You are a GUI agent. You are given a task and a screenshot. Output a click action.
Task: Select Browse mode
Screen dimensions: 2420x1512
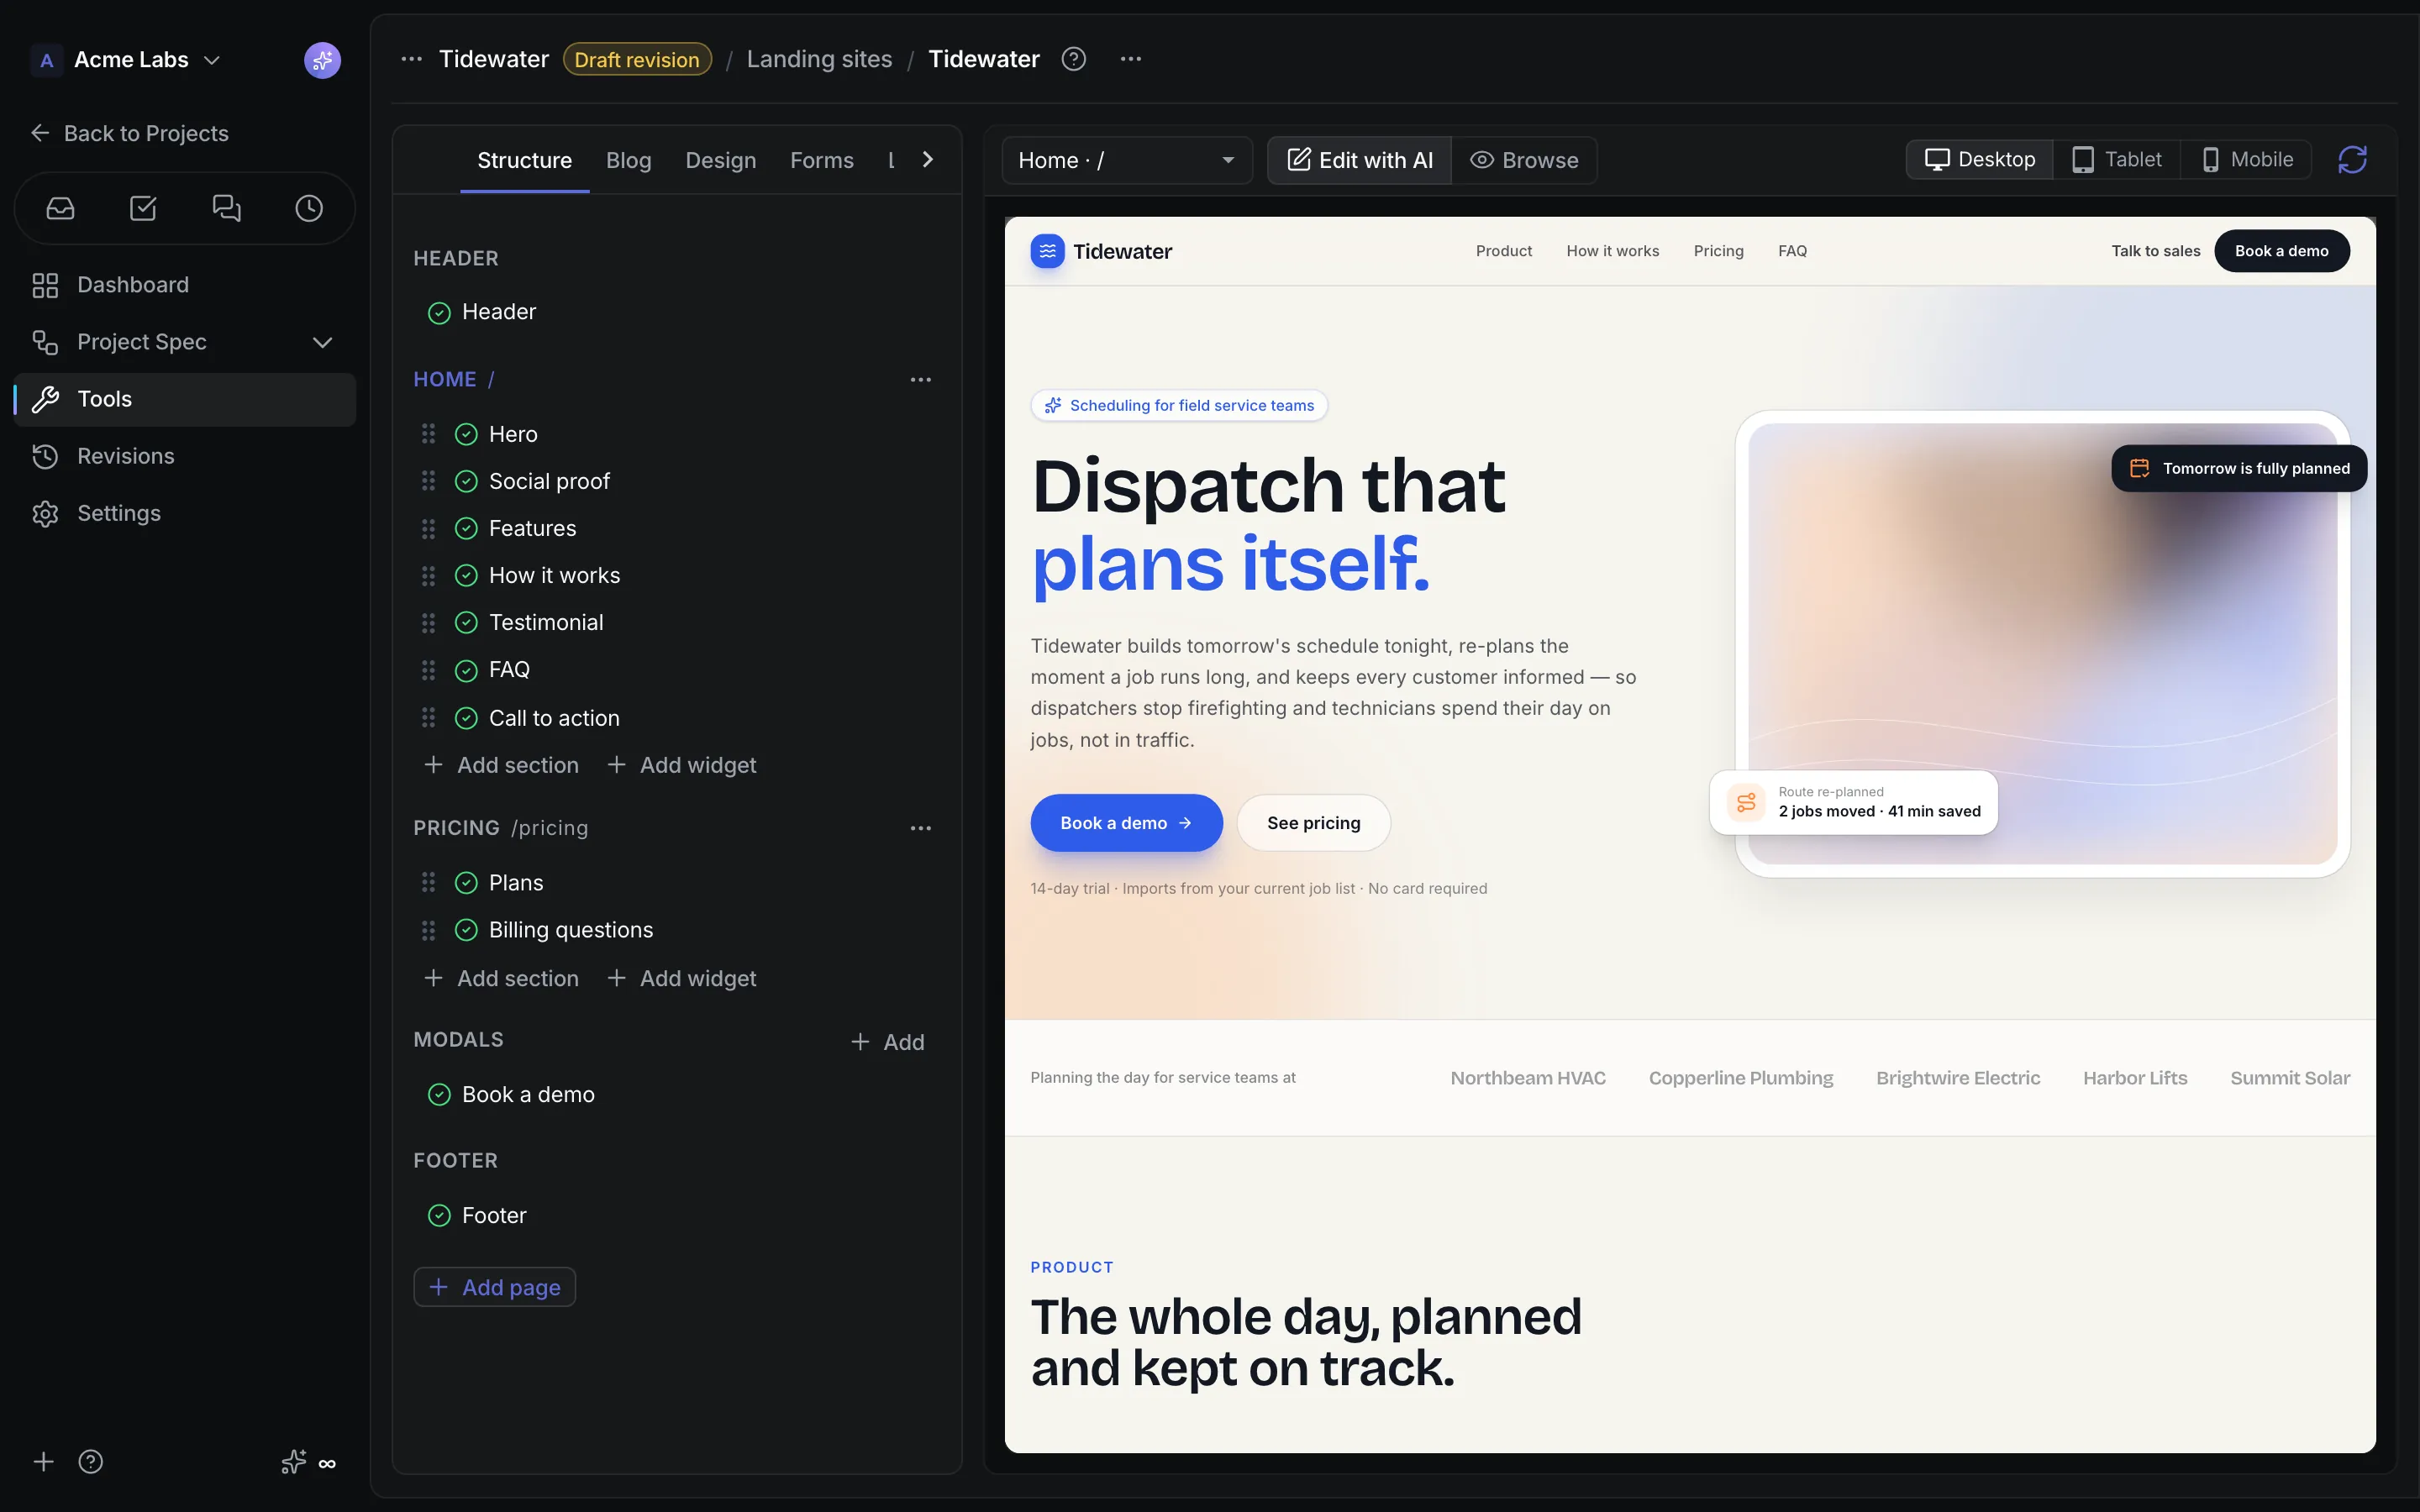[1524, 160]
